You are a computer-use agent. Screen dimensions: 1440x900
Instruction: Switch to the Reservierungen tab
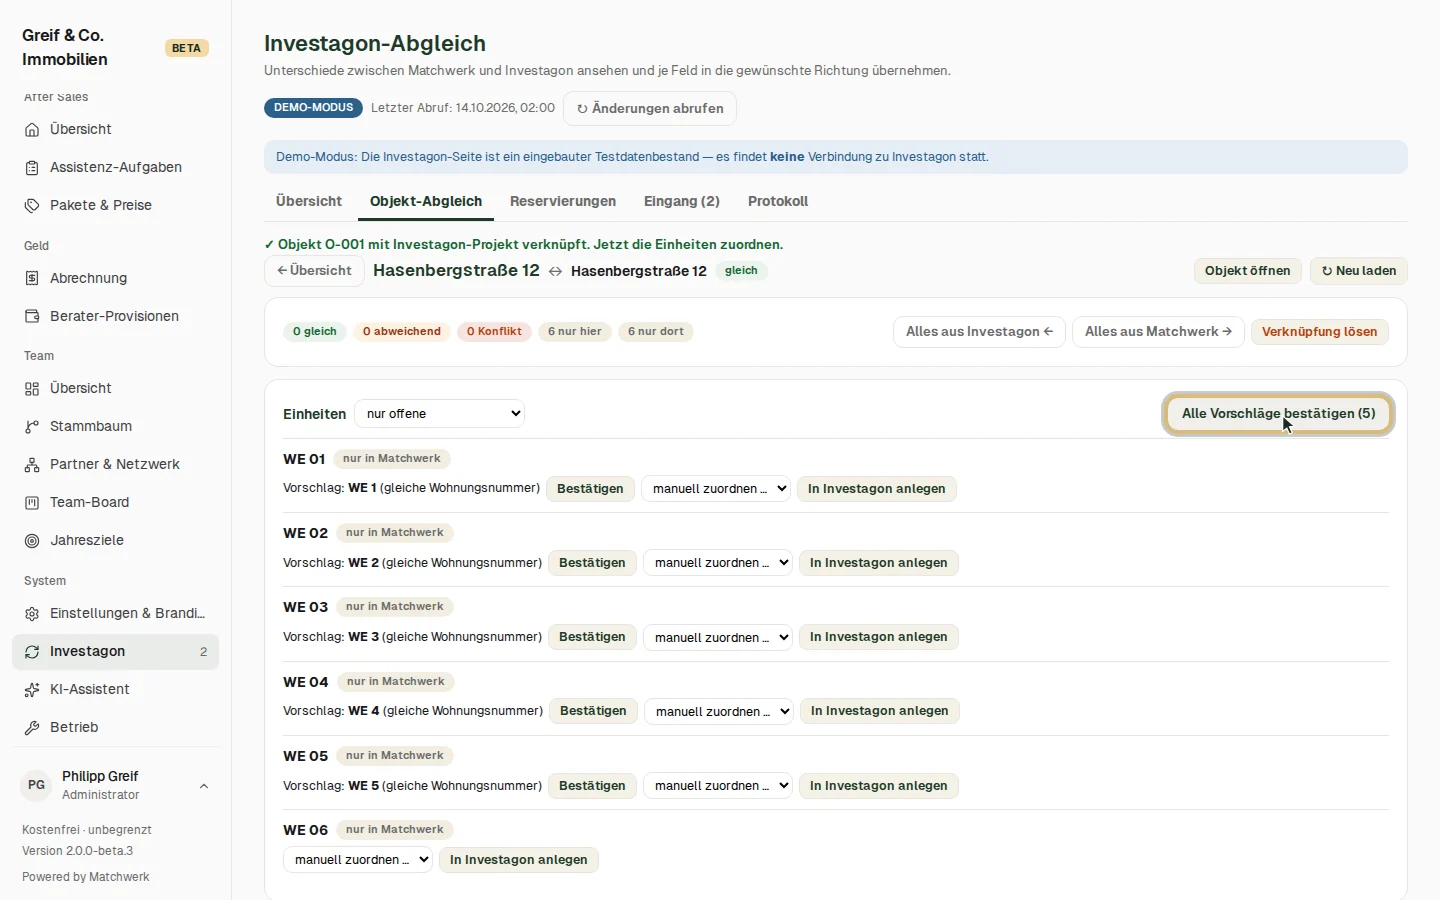(x=563, y=201)
